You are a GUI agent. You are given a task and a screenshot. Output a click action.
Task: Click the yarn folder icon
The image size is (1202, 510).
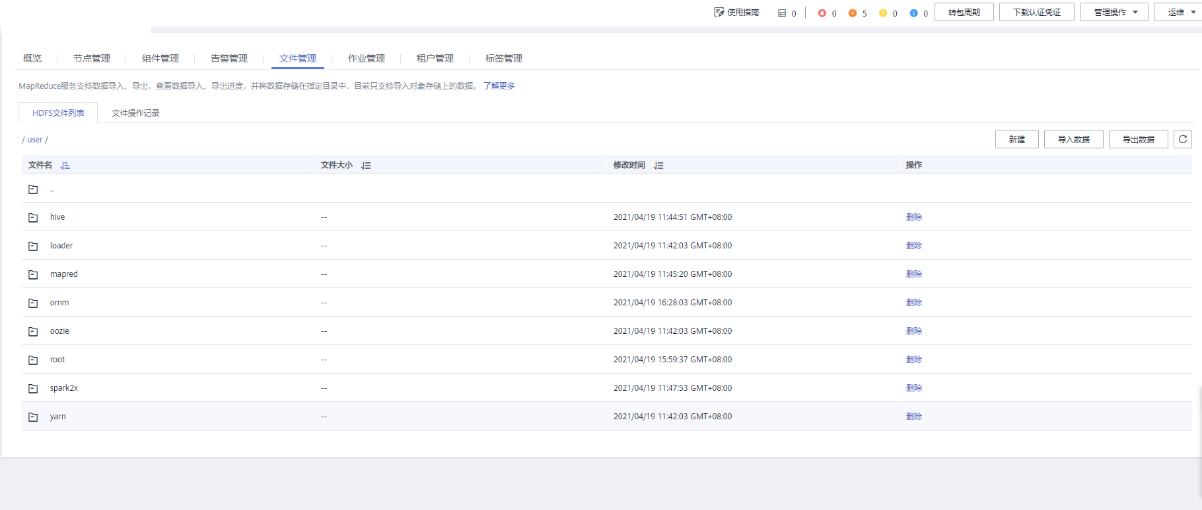tap(33, 416)
